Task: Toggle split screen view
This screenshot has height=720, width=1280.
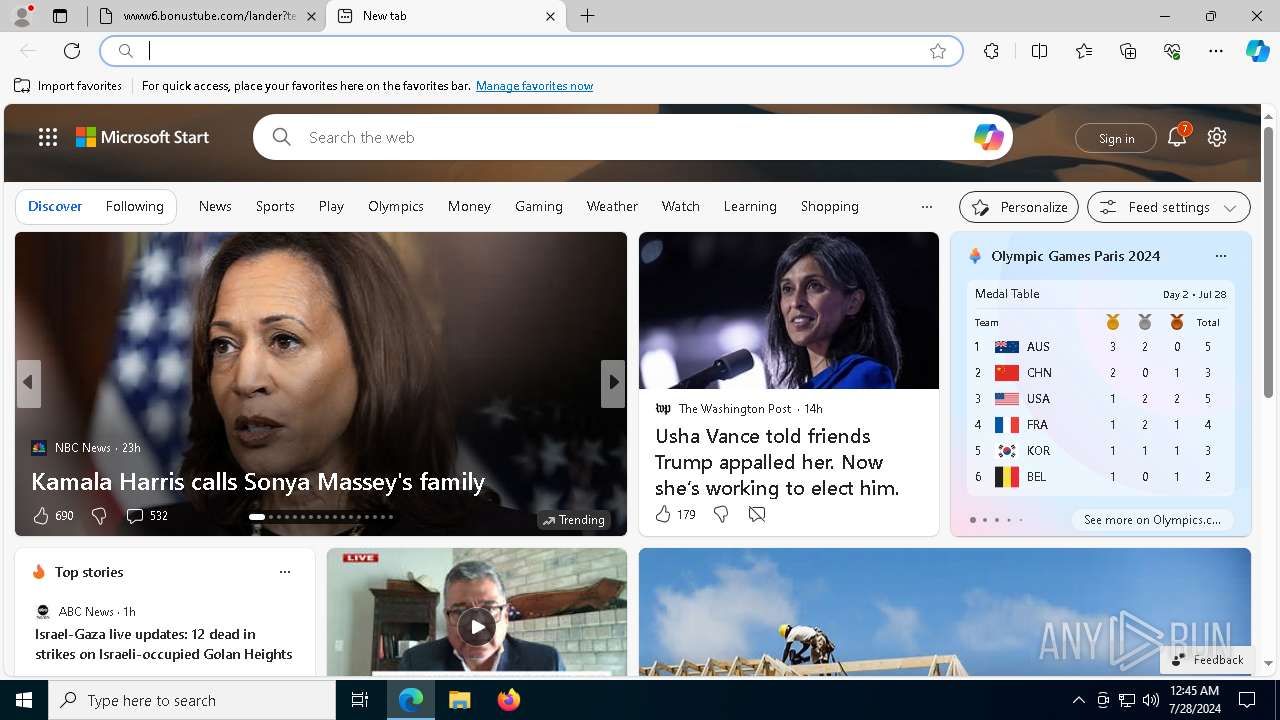Action: [1040, 51]
